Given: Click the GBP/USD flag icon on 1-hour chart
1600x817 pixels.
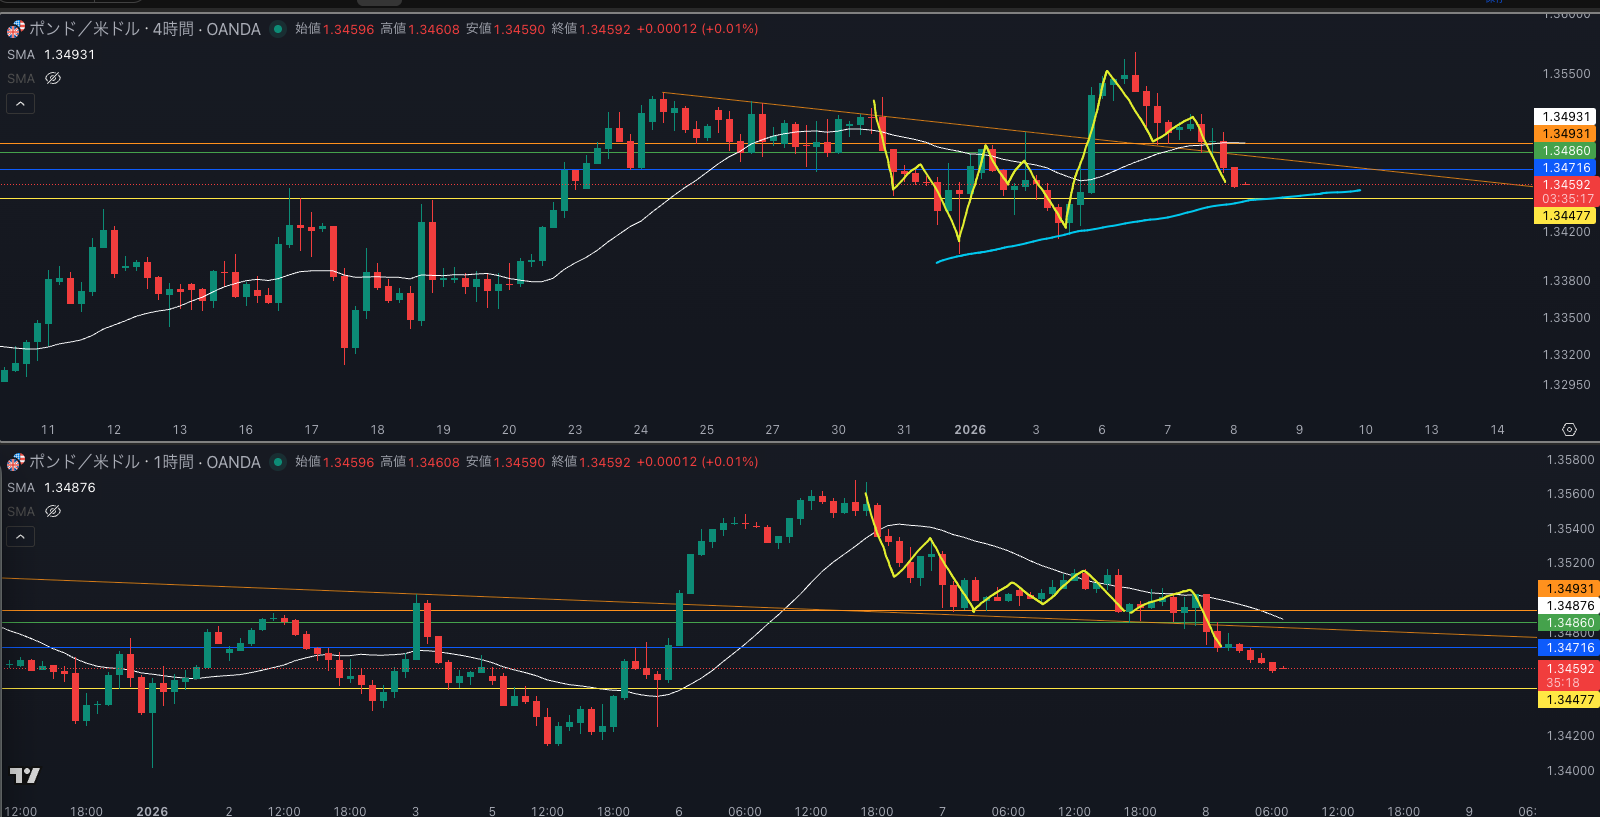Looking at the screenshot, I should [16, 462].
